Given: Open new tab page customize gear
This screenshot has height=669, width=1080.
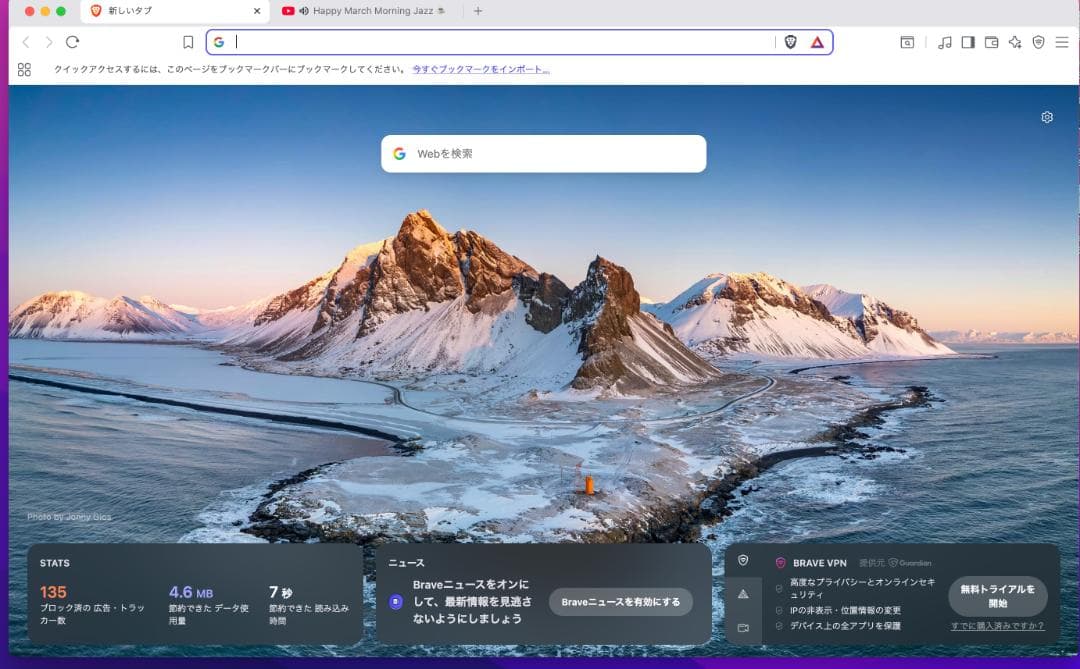Looking at the screenshot, I should (x=1047, y=117).
